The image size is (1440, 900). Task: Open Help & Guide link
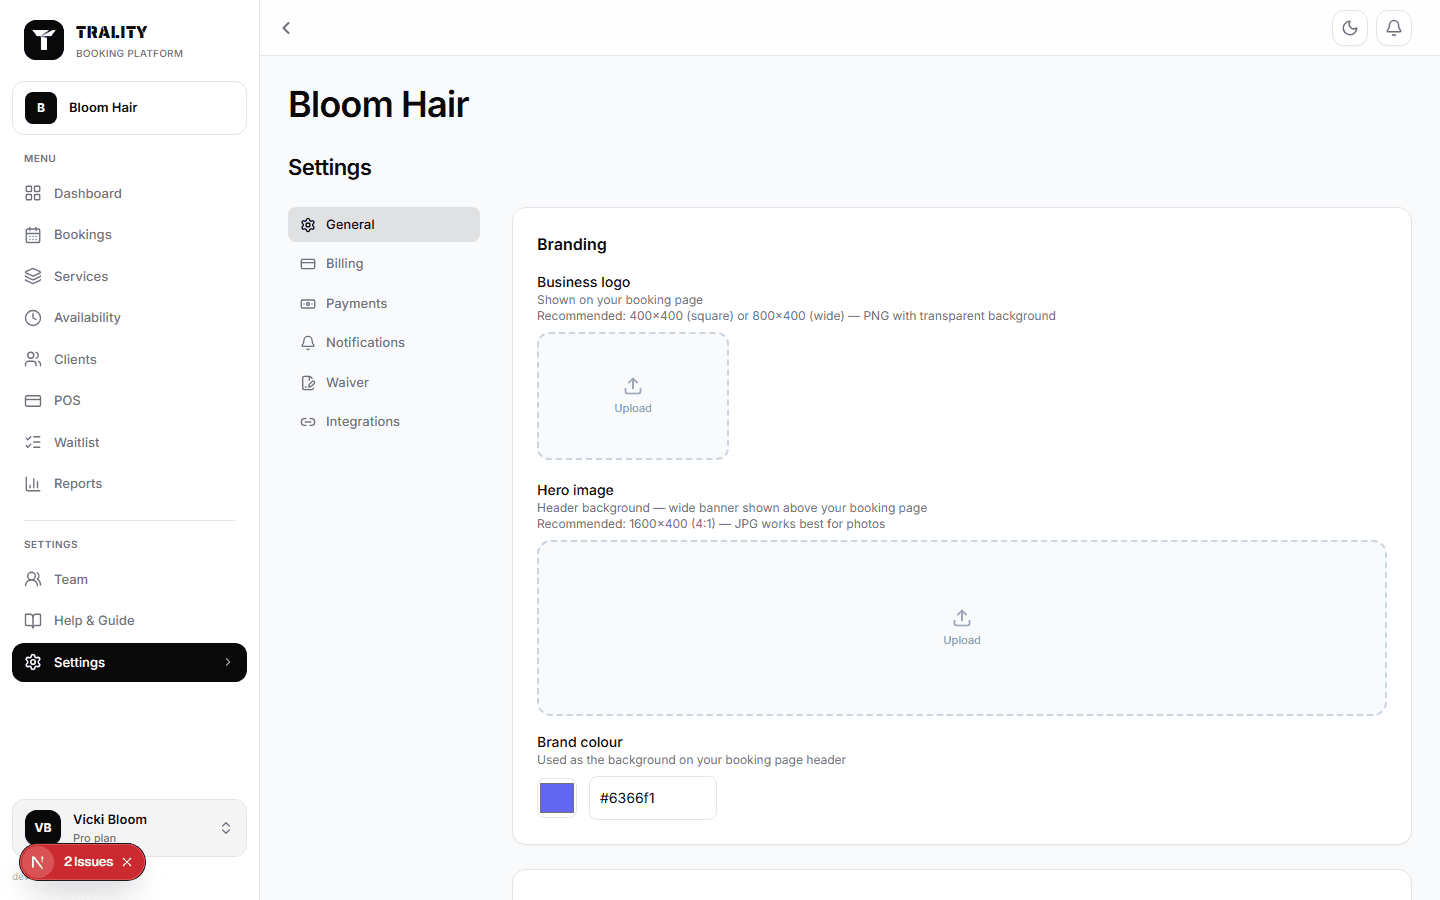(x=129, y=621)
